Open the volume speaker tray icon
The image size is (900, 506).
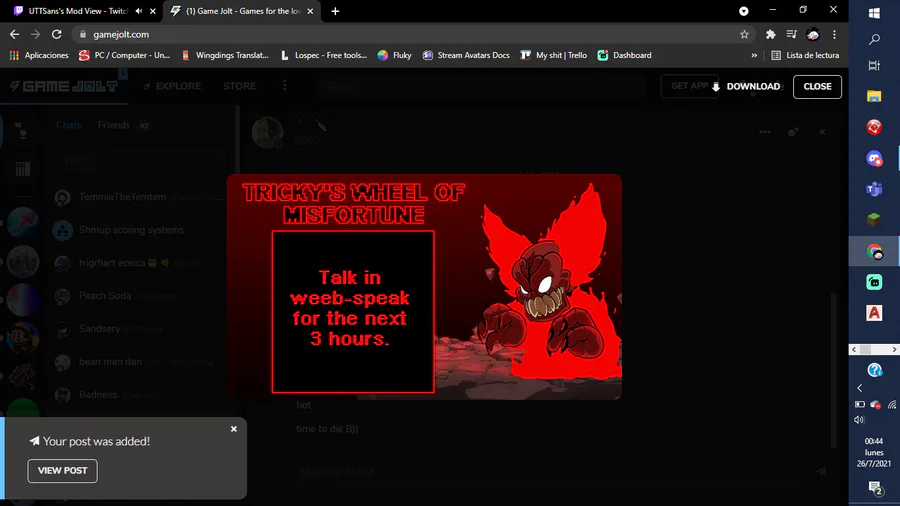tap(859, 420)
